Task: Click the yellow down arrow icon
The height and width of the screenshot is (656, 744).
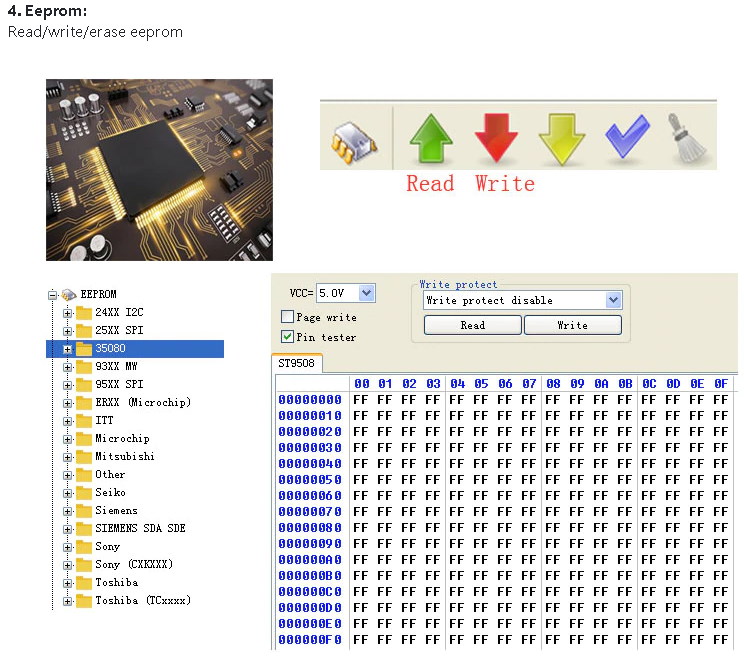Action: (562, 139)
